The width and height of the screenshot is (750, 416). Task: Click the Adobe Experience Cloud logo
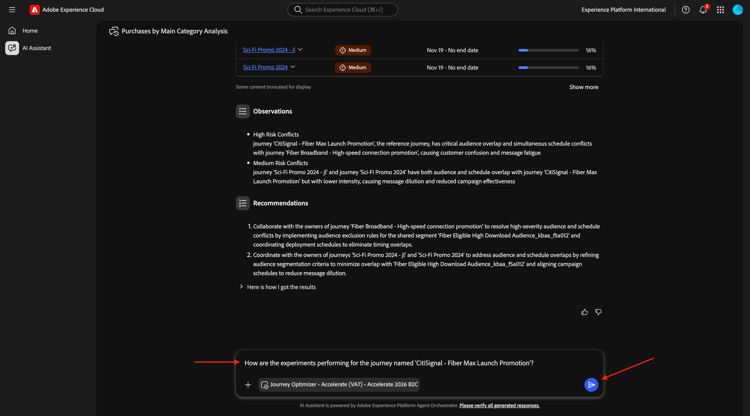click(34, 10)
